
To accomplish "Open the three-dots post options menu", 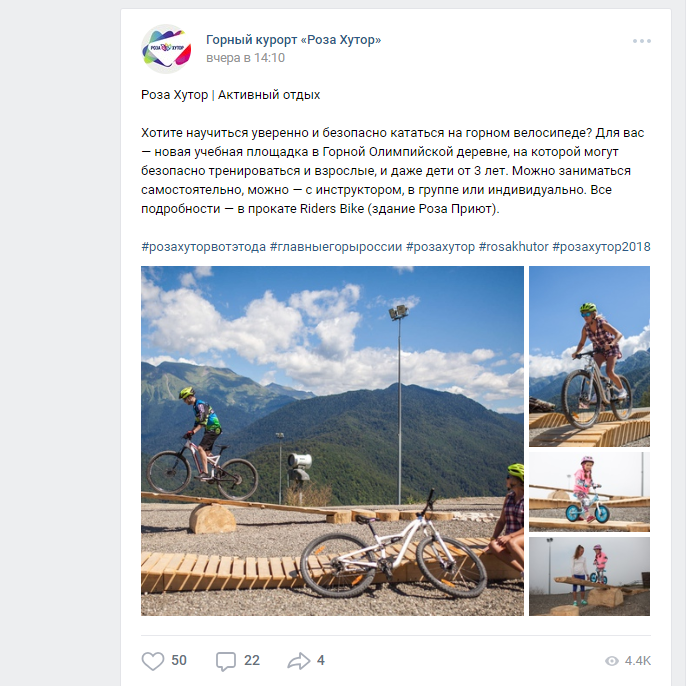I will pyautogui.click(x=641, y=41).
